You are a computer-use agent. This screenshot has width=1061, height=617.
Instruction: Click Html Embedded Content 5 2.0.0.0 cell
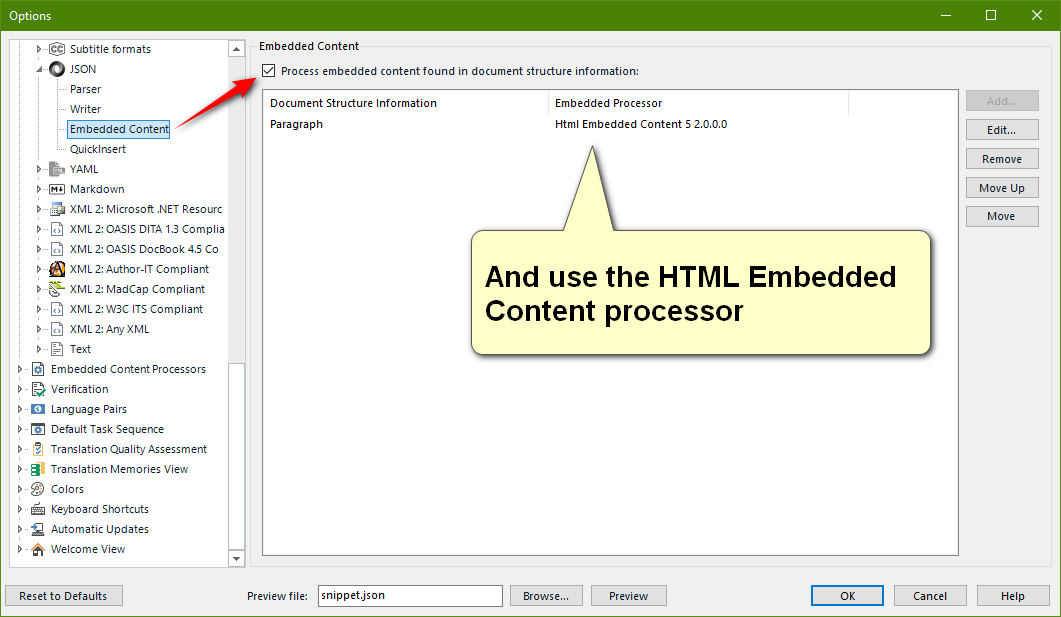pos(641,124)
